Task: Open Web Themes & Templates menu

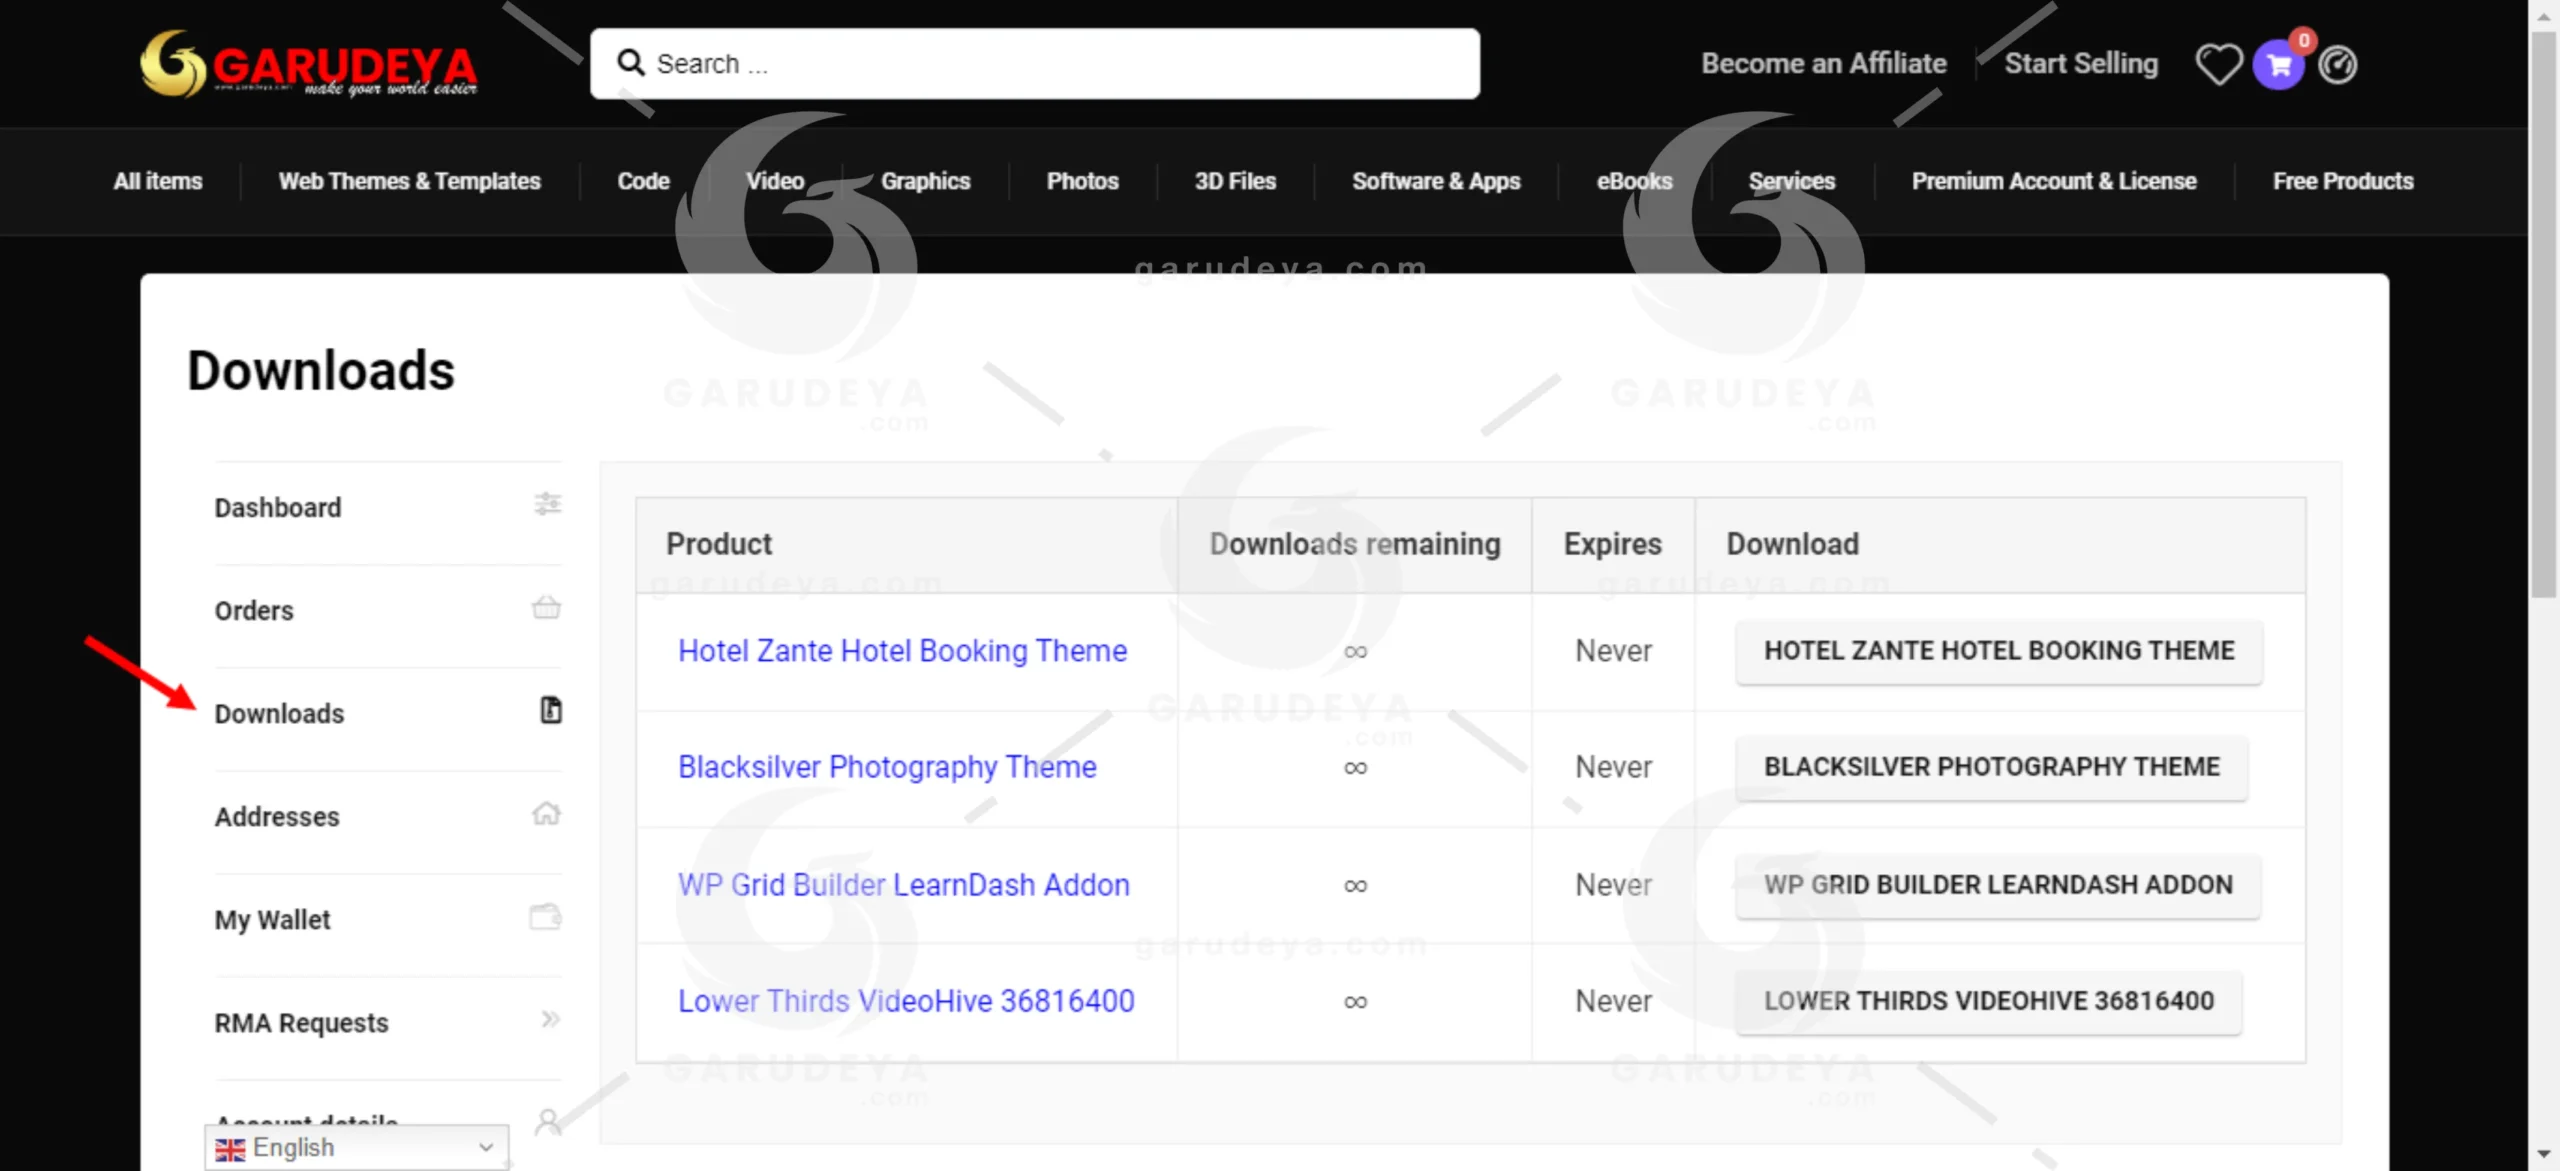Action: 410,181
